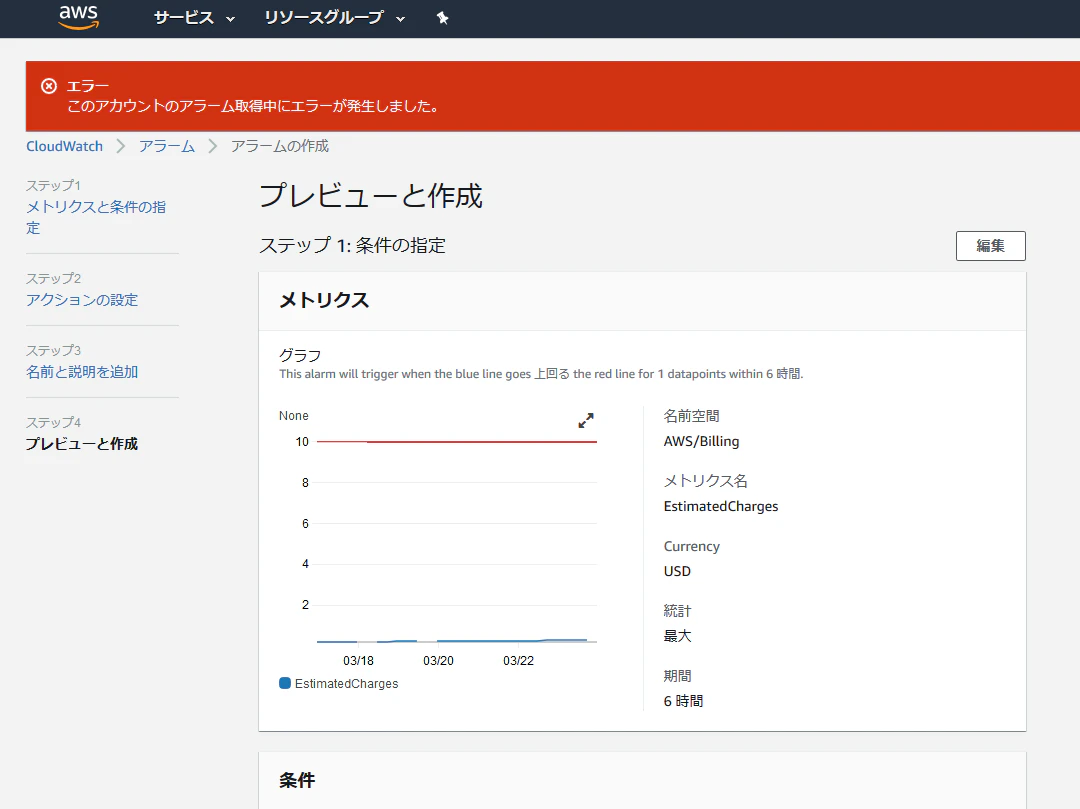Click the red threshold line at 10
The width and height of the screenshot is (1080, 809).
pyautogui.click(x=457, y=441)
